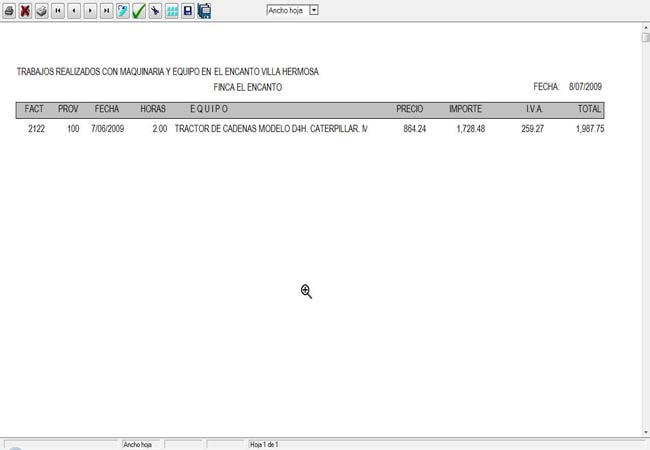Image resolution: width=650 pixels, height=450 pixels.
Task: Click the blue monitor export icon
Action: coord(204,11)
